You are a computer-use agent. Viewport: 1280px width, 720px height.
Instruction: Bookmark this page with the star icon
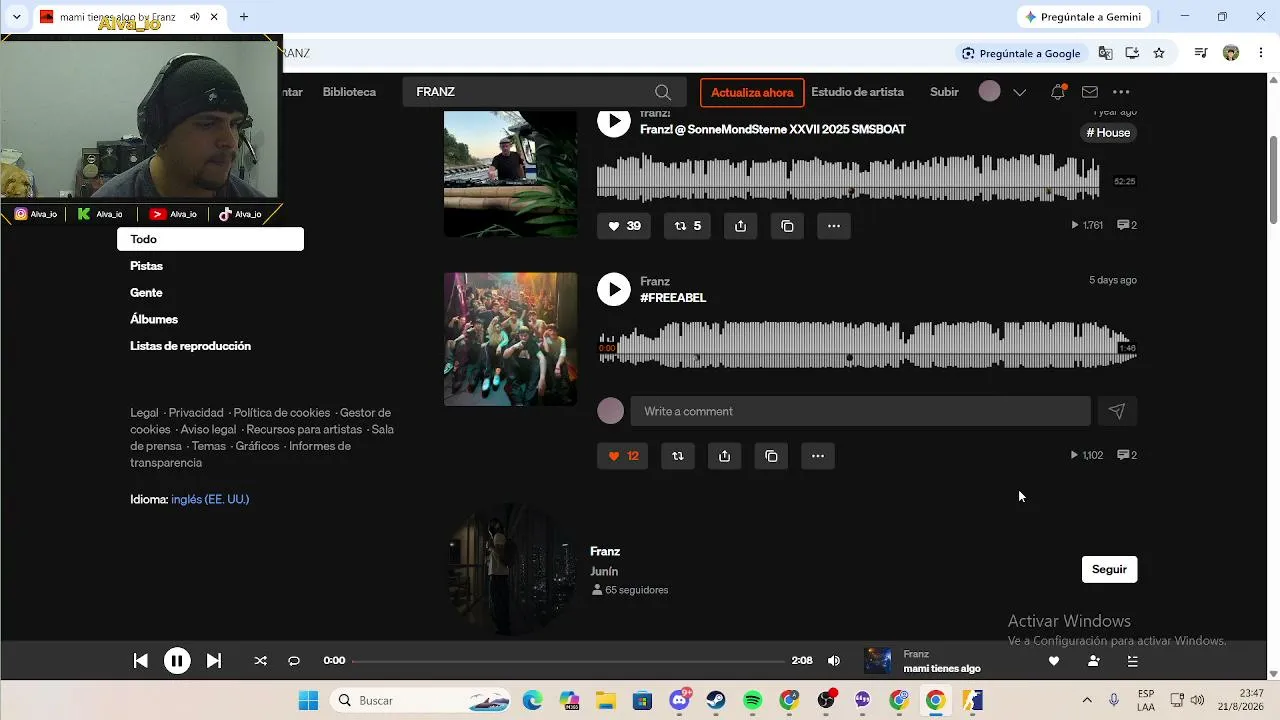click(1159, 53)
